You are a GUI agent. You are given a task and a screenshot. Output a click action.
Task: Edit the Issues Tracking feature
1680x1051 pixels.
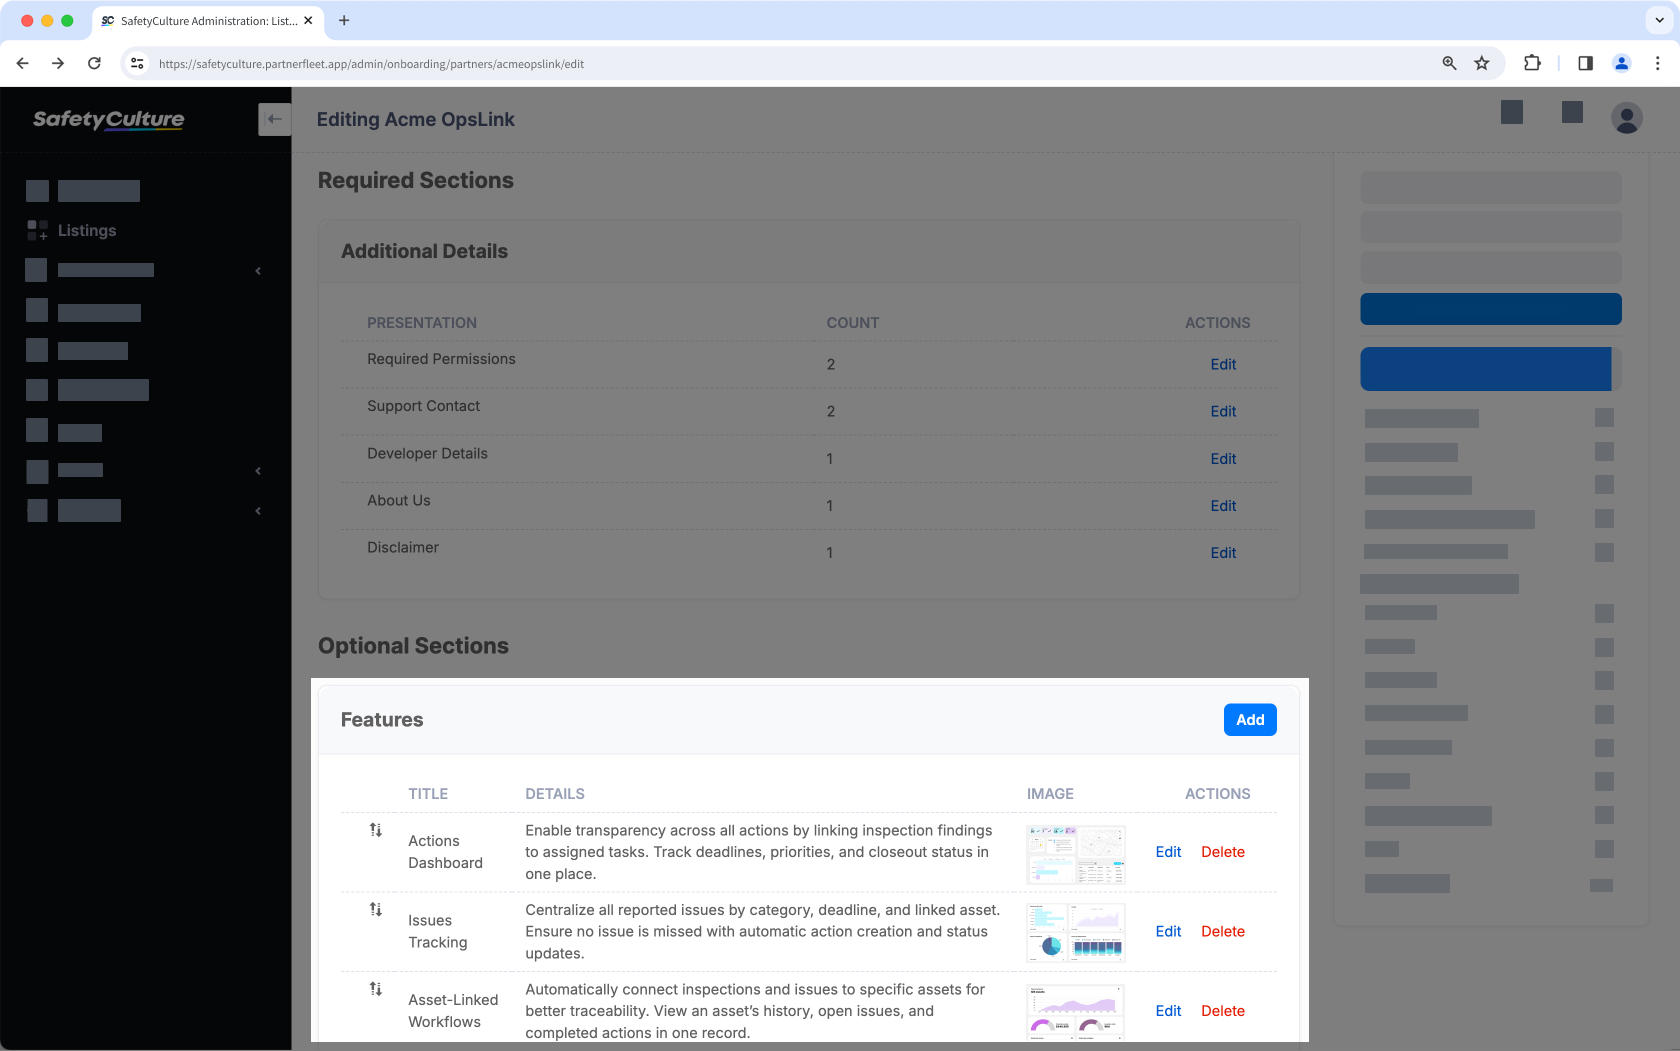1168,931
